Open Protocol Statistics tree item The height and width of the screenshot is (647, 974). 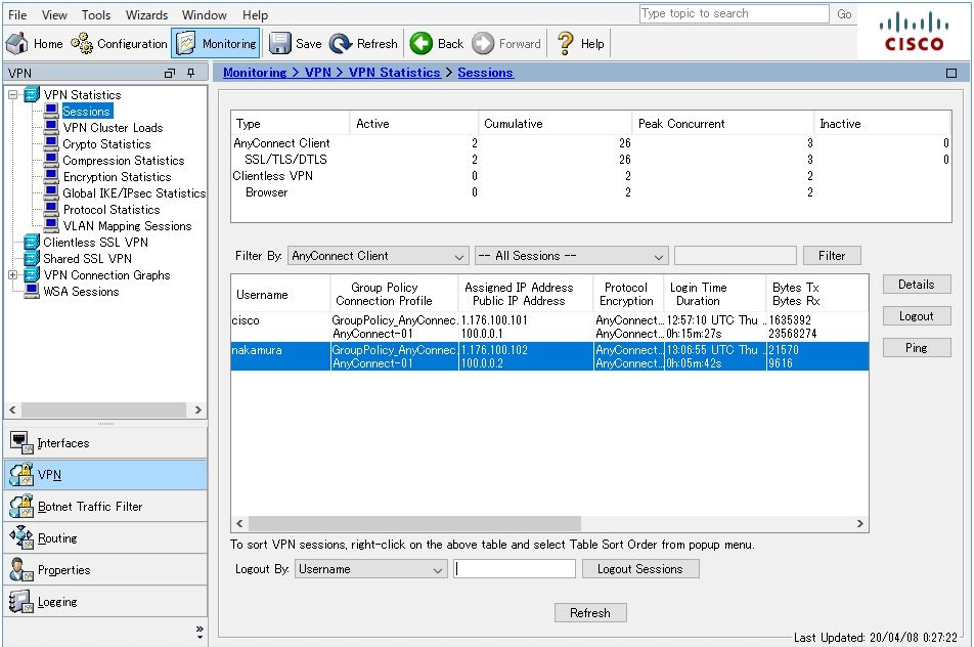point(111,210)
